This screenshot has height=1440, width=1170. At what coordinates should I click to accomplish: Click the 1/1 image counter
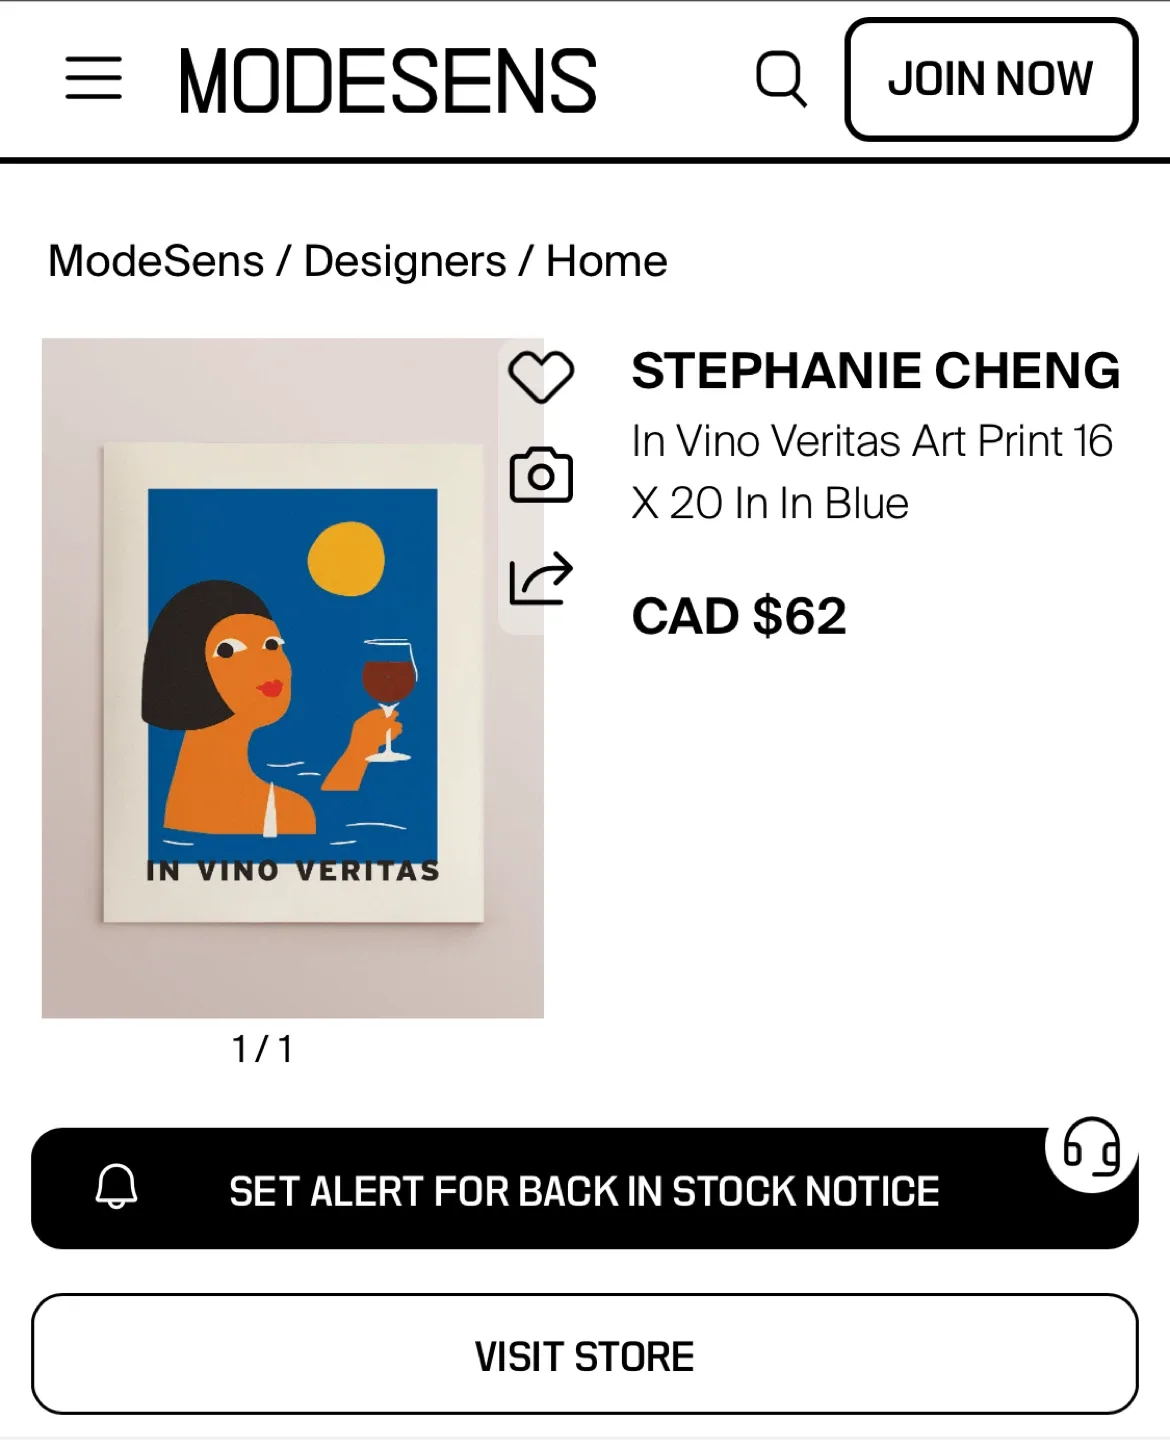click(264, 1049)
